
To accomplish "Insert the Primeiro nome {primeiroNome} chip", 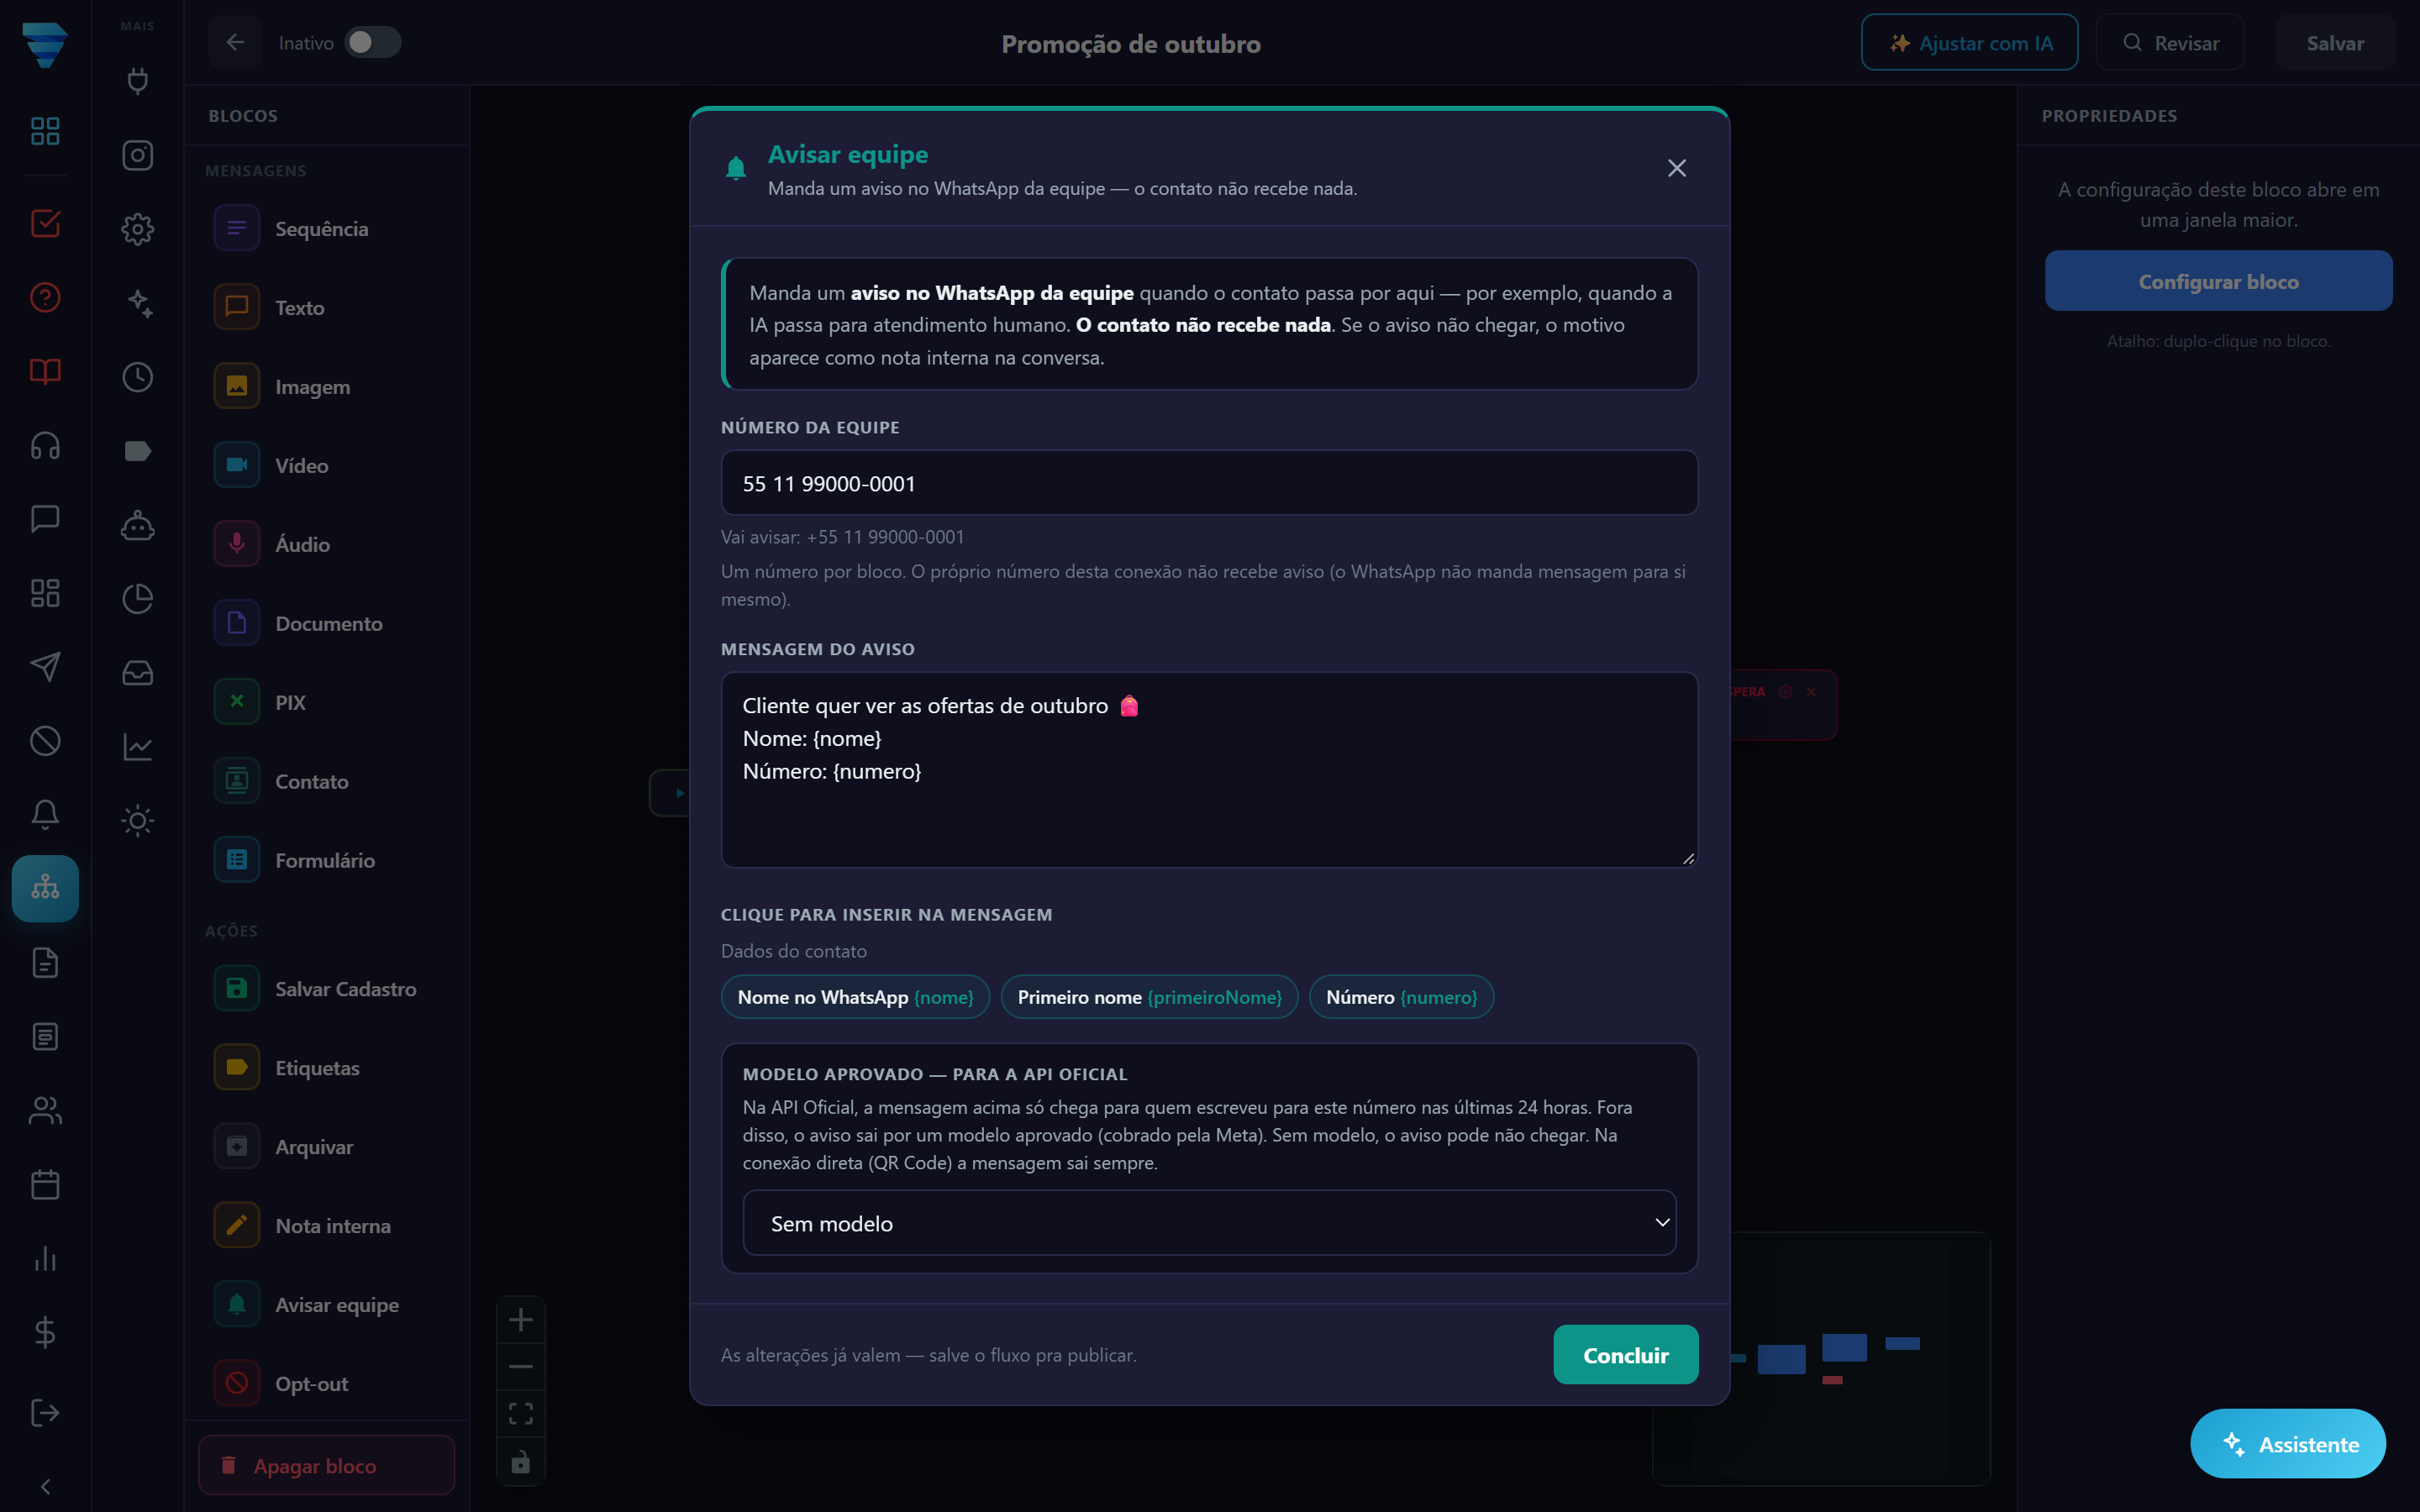I will (1149, 997).
